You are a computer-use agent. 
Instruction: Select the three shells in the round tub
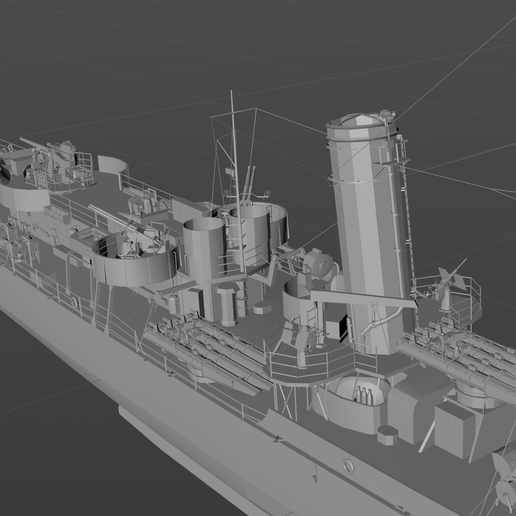coord(364,395)
